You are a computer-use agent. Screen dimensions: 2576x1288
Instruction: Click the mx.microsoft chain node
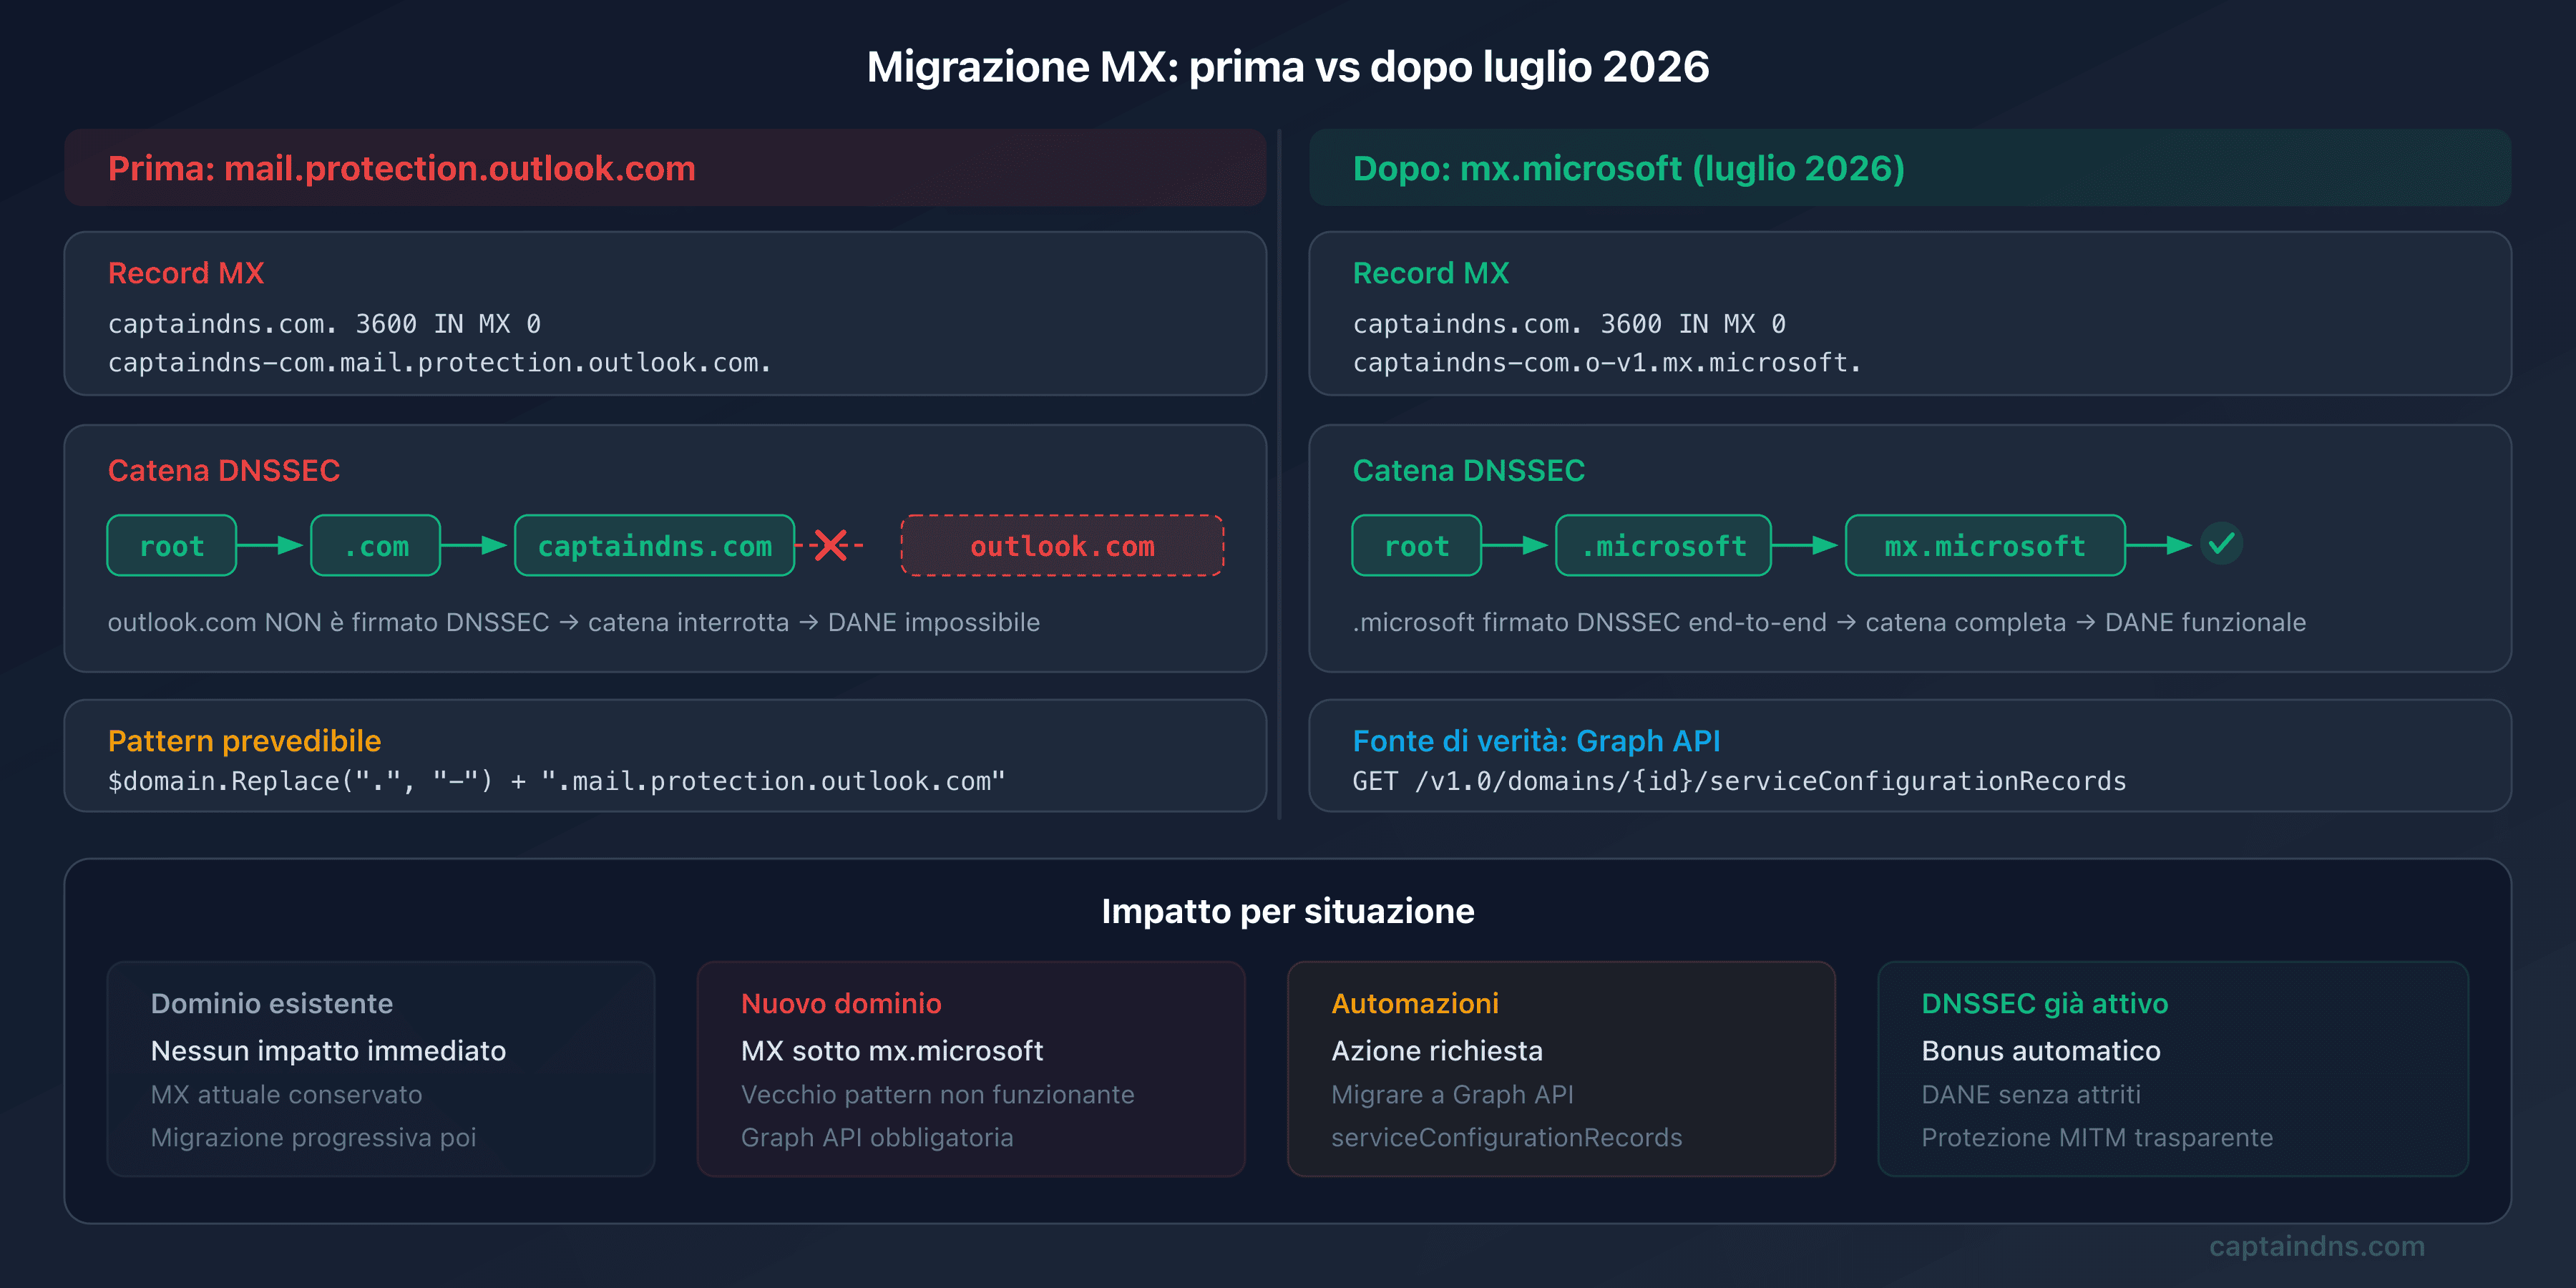coord(1985,545)
